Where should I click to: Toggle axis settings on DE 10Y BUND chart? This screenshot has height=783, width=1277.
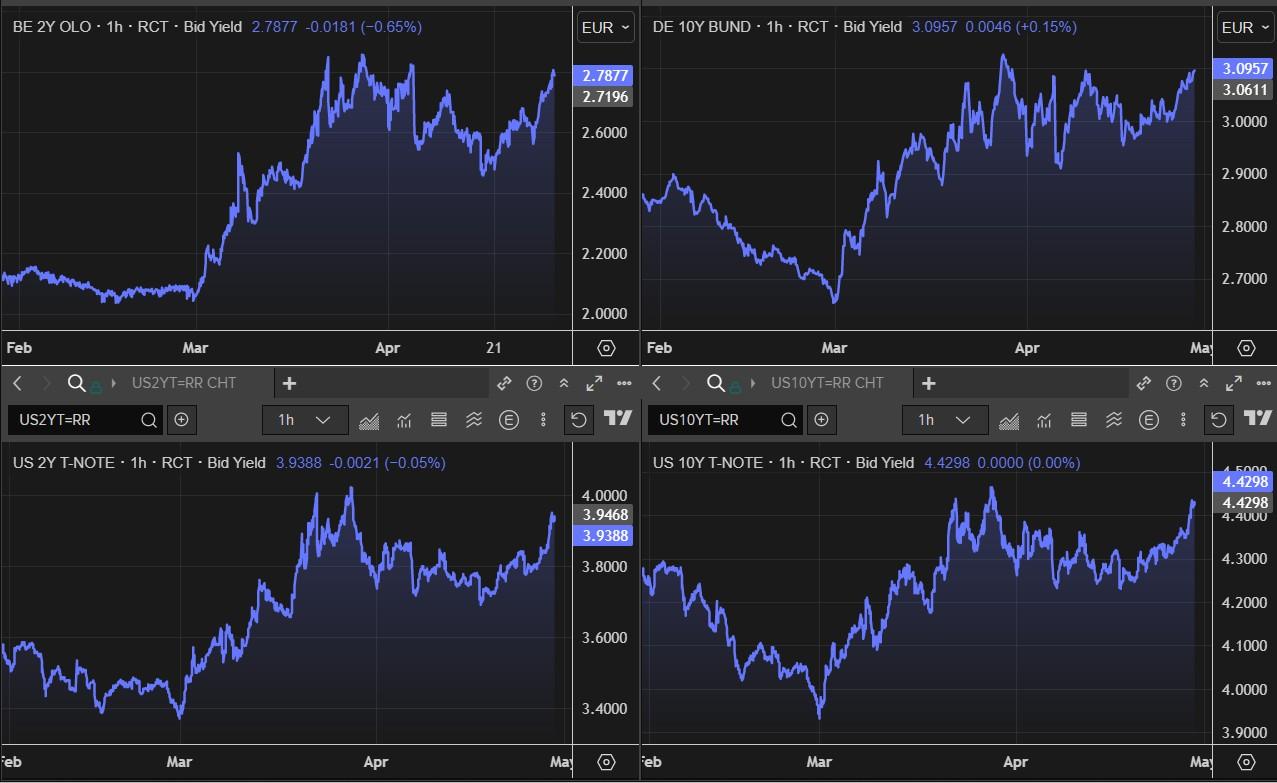coord(1246,348)
